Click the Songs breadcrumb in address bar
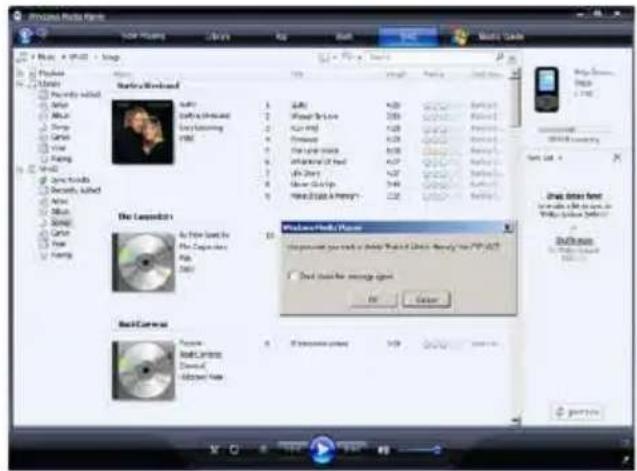The height and width of the screenshot is (471, 637). point(110,57)
